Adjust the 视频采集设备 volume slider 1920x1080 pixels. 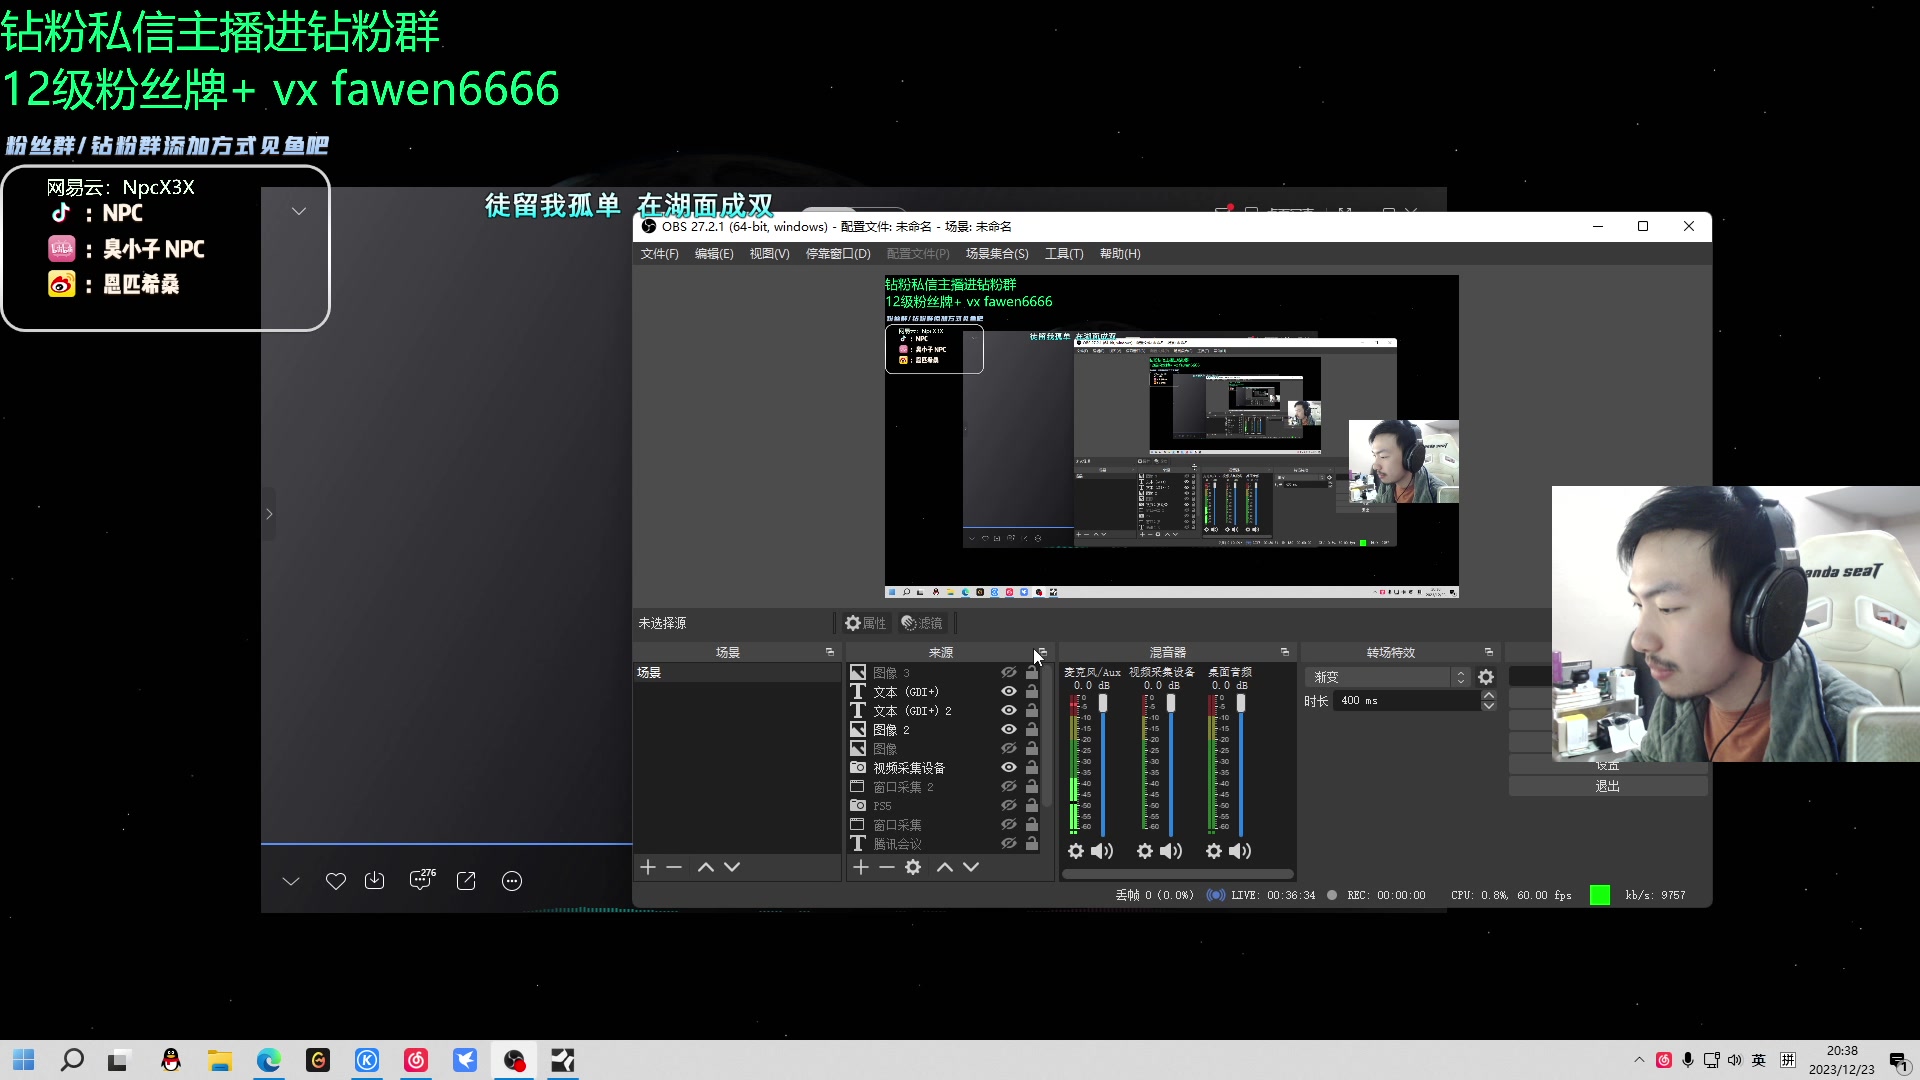[1171, 703]
